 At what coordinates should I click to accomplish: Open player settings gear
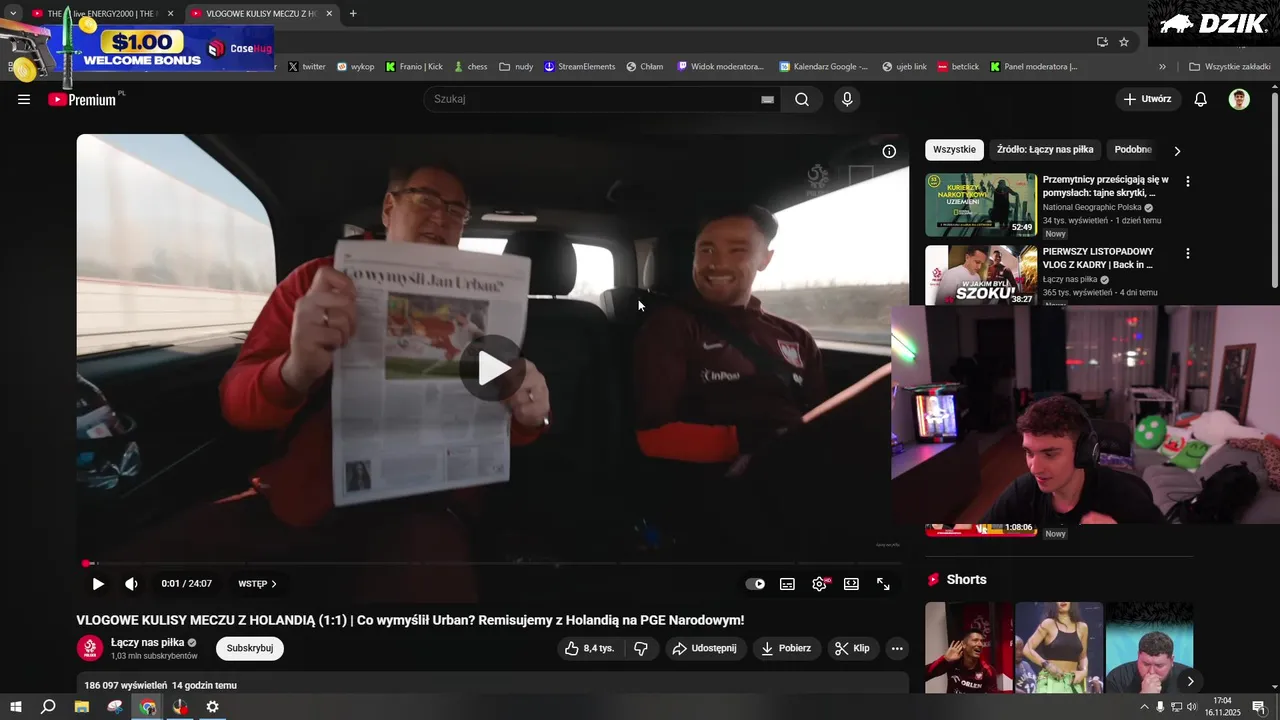pos(820,584)
